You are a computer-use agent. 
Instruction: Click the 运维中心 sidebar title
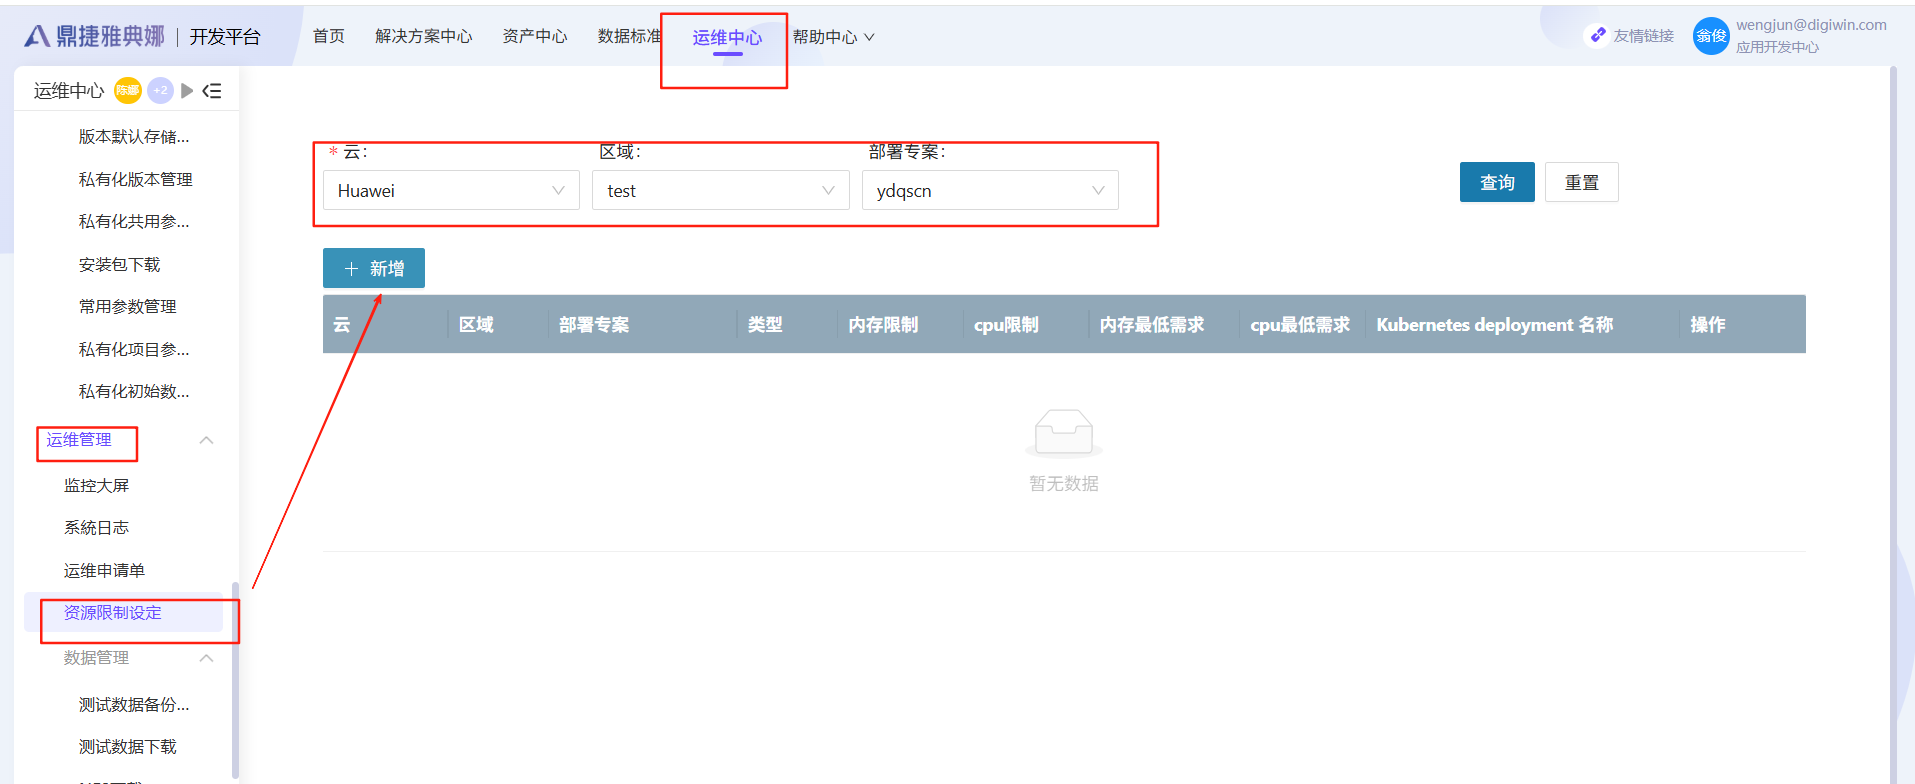(x=69, y=91)
